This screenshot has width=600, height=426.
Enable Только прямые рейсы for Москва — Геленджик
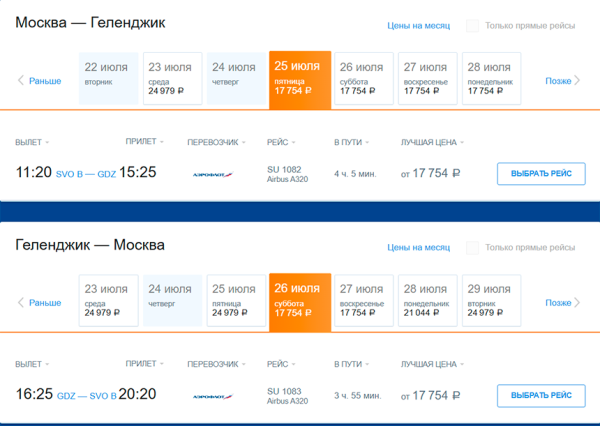click(473, 26)
